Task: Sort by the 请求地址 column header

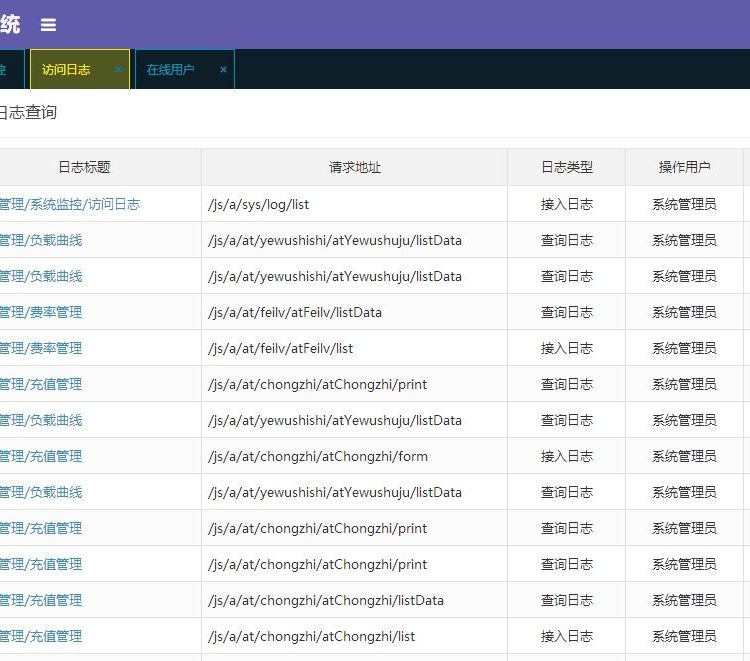Action: click(x=354, y=168)
